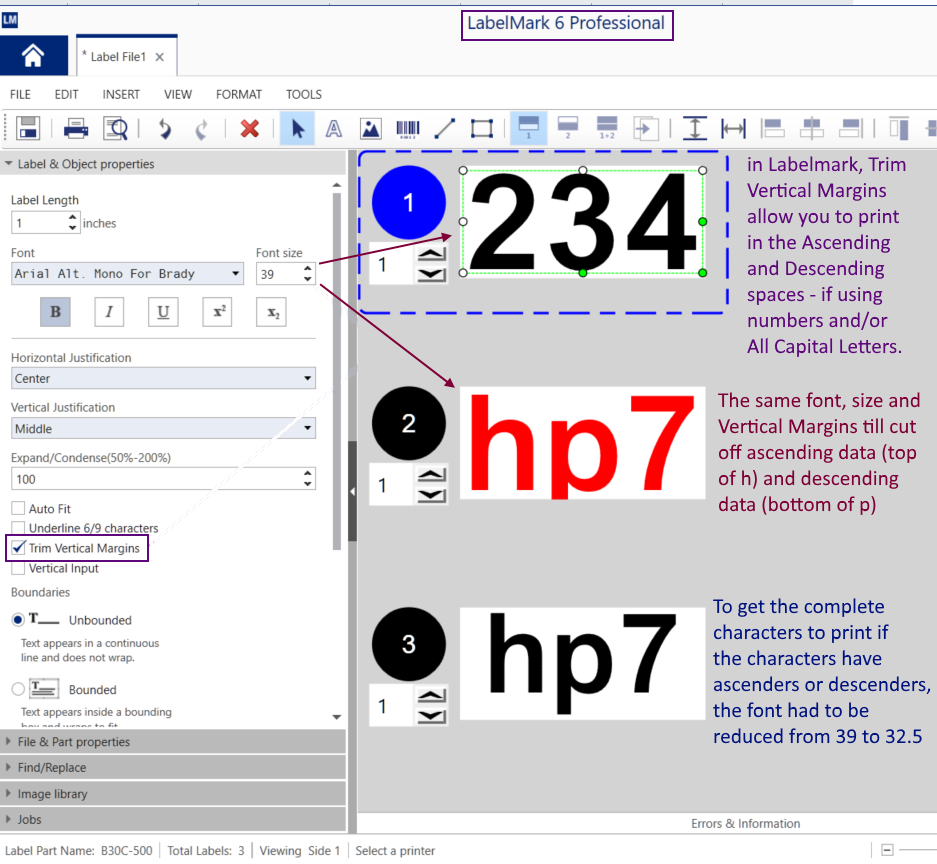The width and height of the screenshot is (937, 864).
Task: Select the Barcode tool
Action: coord(408,128)
